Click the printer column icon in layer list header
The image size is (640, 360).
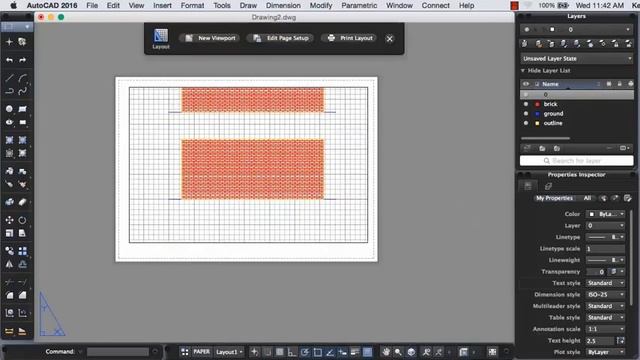(x=630, y=84)
